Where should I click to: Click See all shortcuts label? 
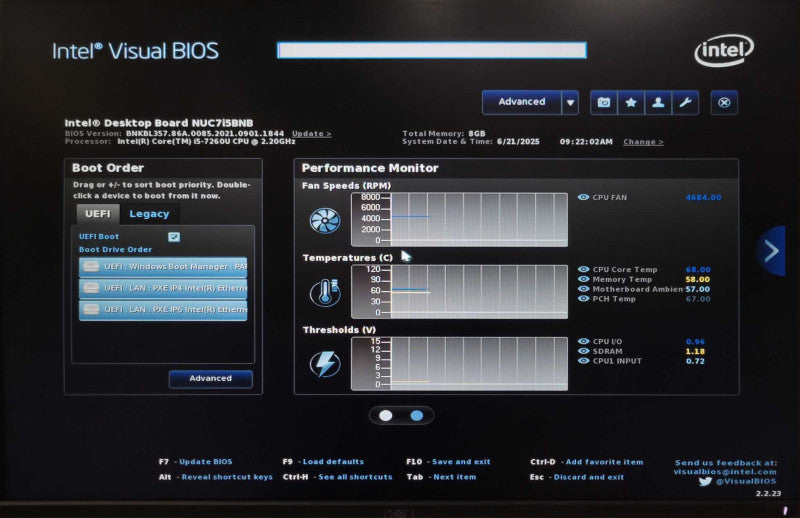pyautogui.click(x=356, y=477)
